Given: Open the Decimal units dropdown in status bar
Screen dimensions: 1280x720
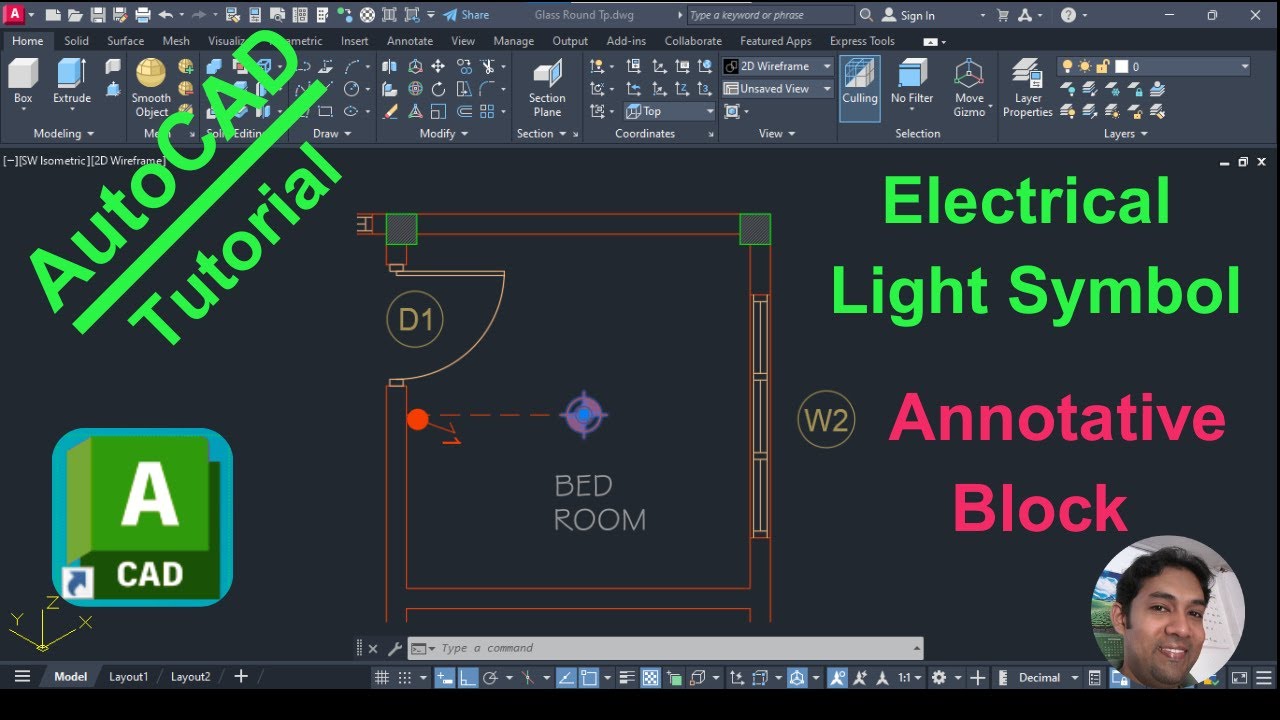Looking at the screenshot, I should tap(1048, 677).
